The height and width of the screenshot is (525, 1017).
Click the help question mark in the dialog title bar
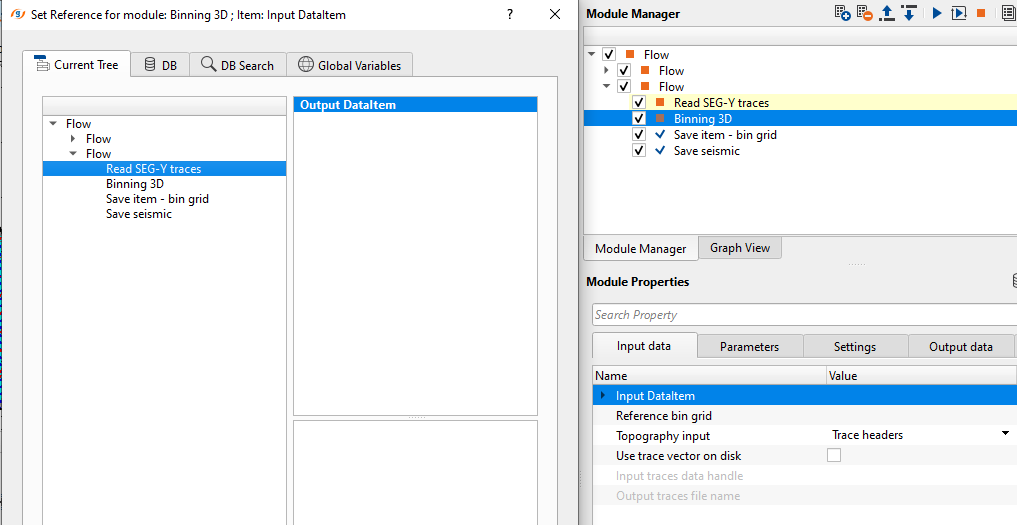coord(510,14)
